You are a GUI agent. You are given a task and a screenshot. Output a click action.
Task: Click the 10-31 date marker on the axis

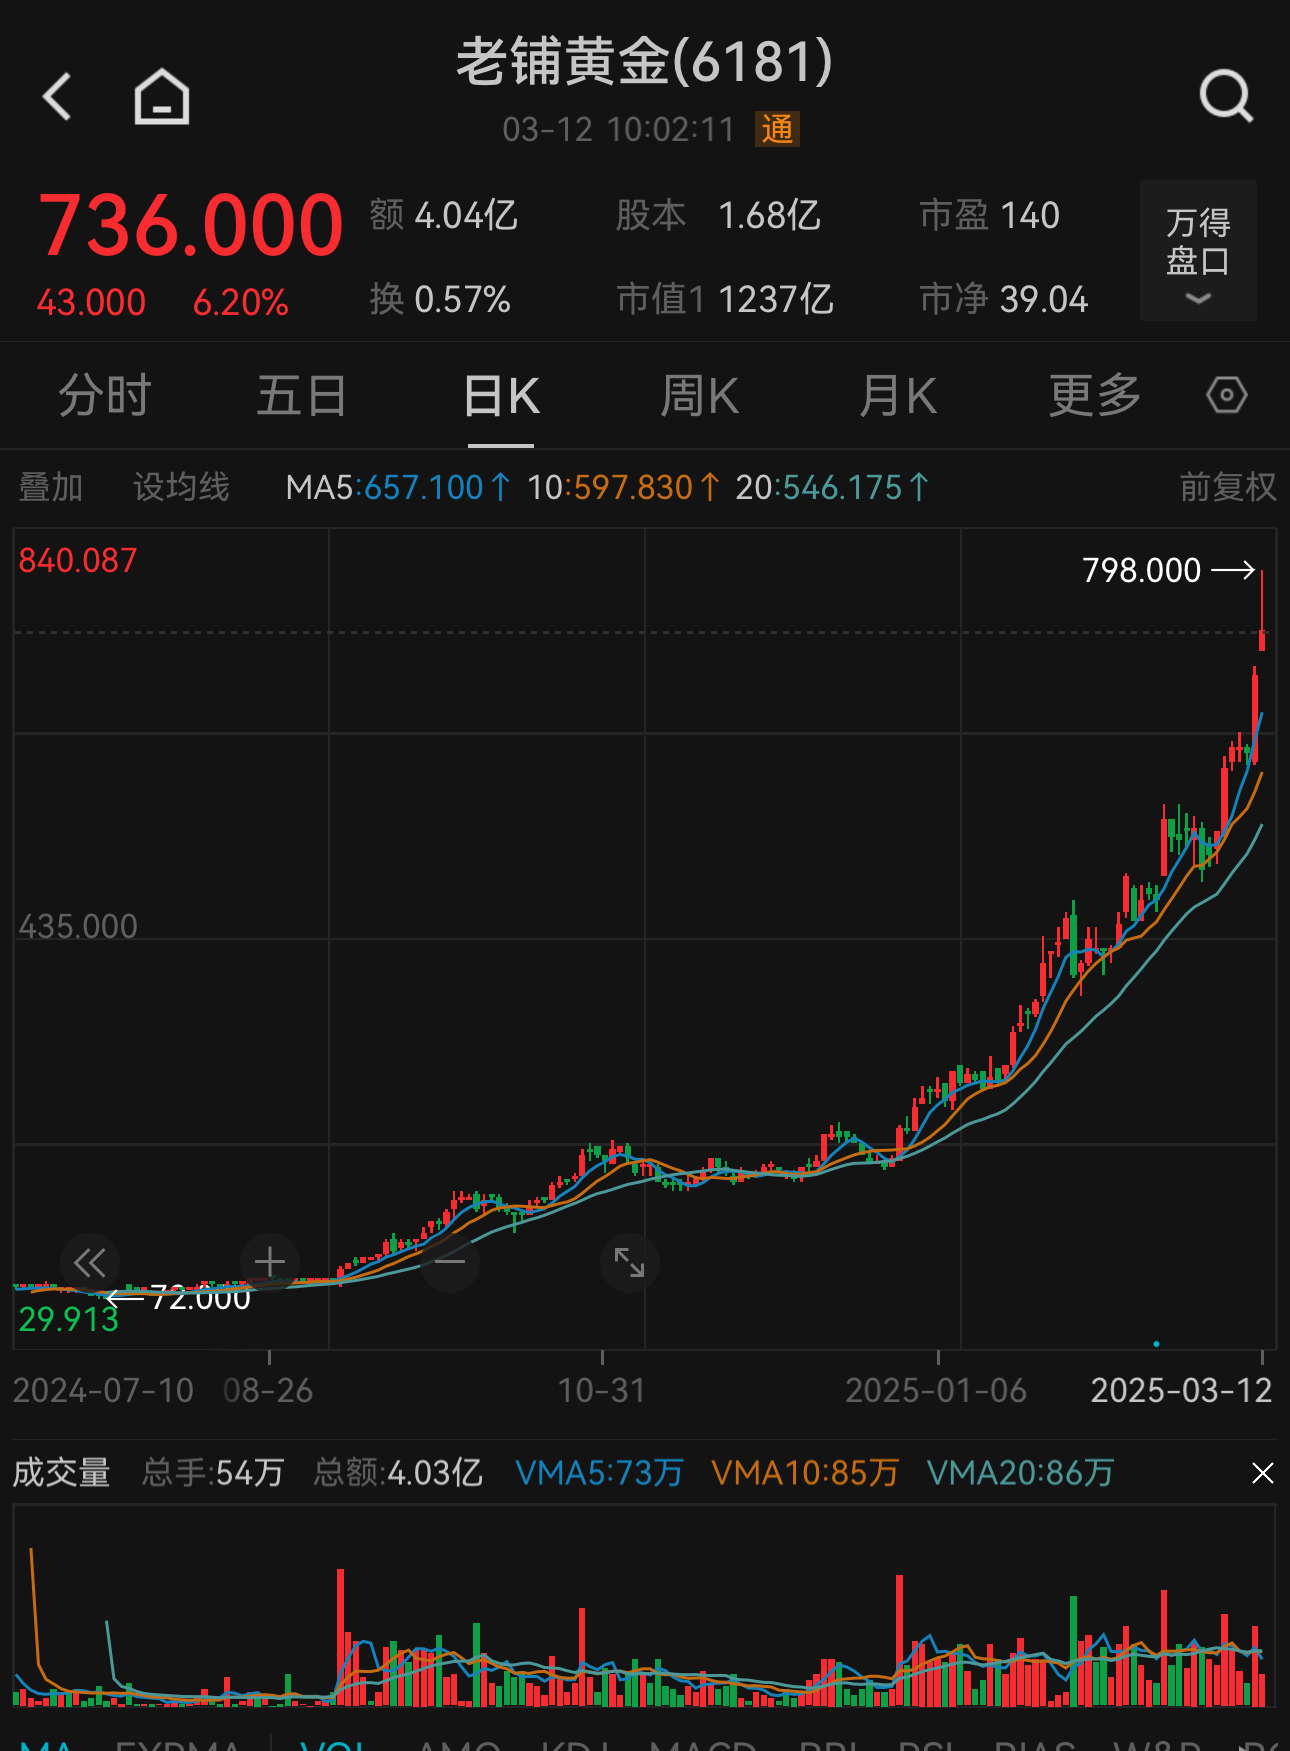pyautogui.click(x=602, y=1390)
